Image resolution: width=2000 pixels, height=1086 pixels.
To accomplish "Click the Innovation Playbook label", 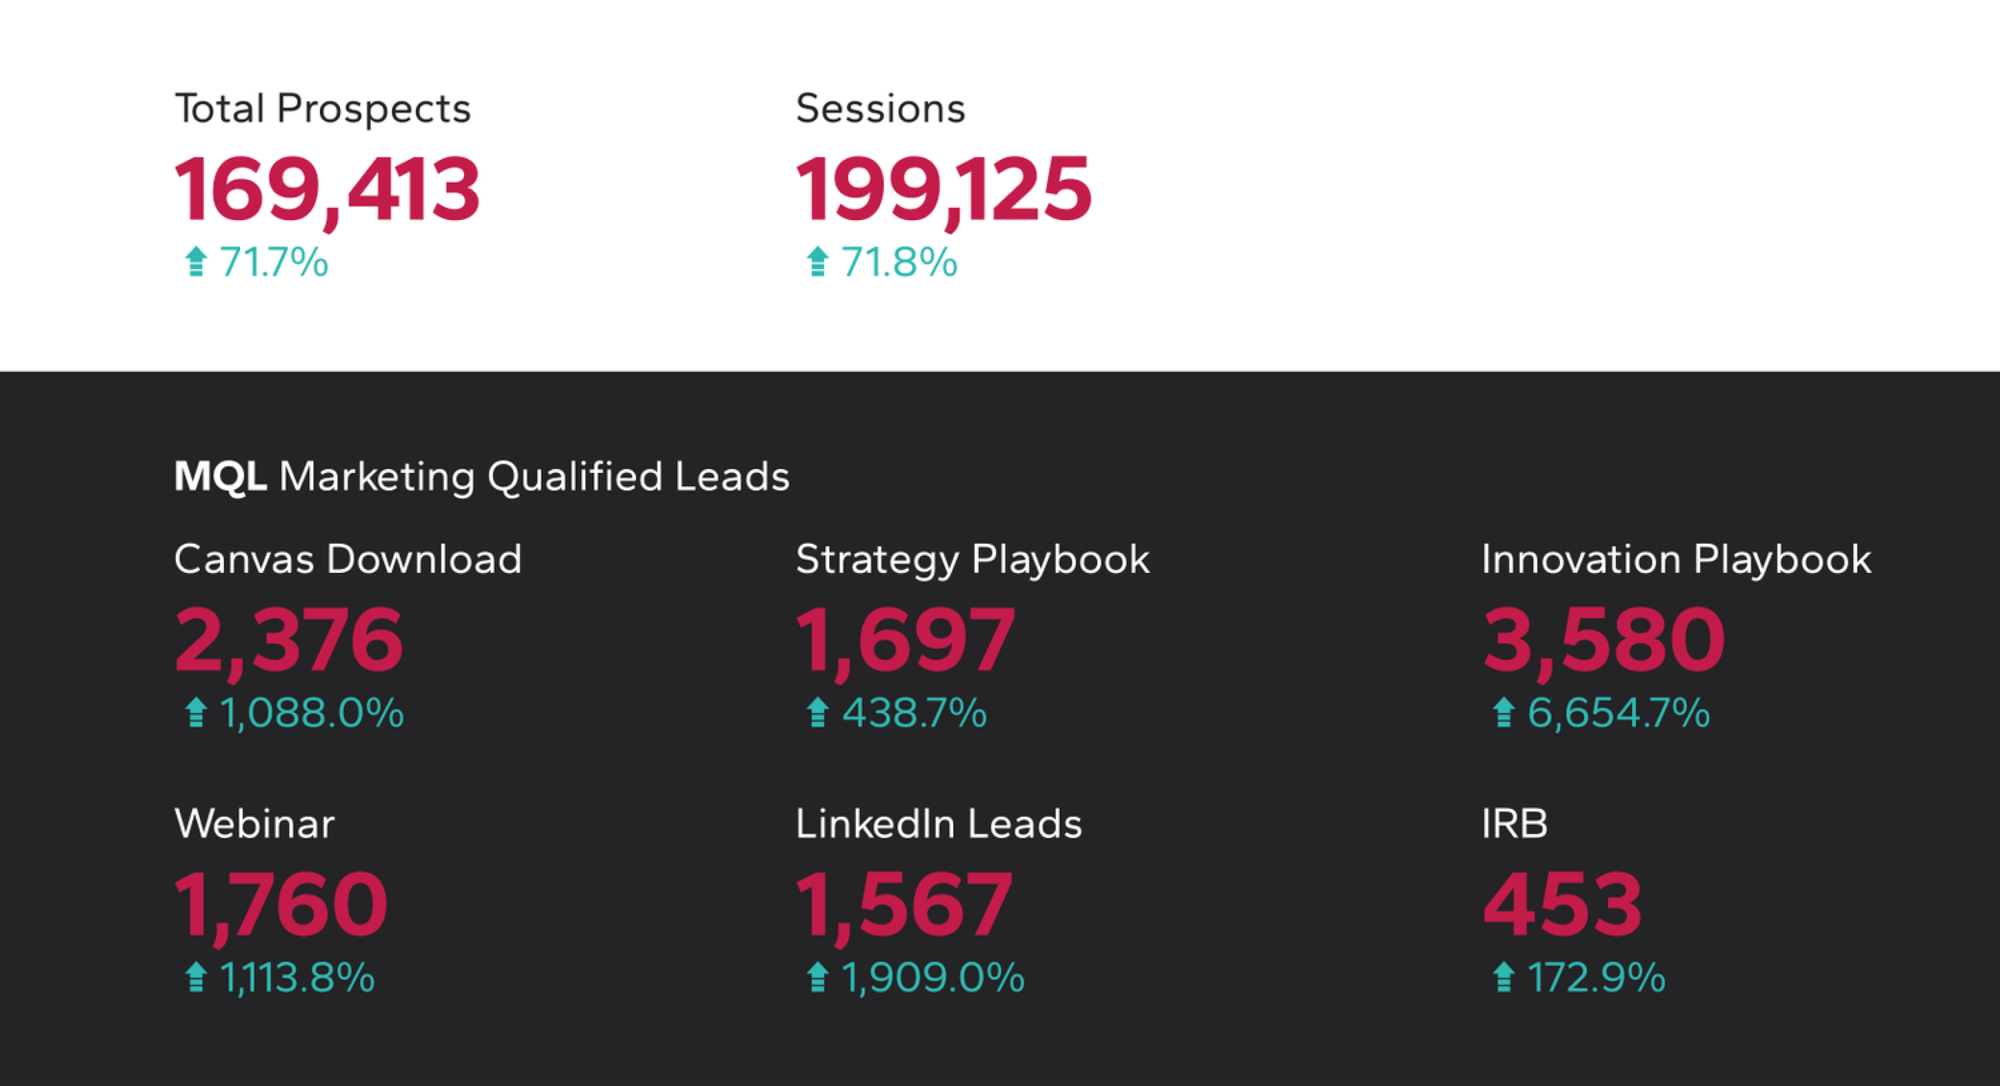I will point(1675,560).
